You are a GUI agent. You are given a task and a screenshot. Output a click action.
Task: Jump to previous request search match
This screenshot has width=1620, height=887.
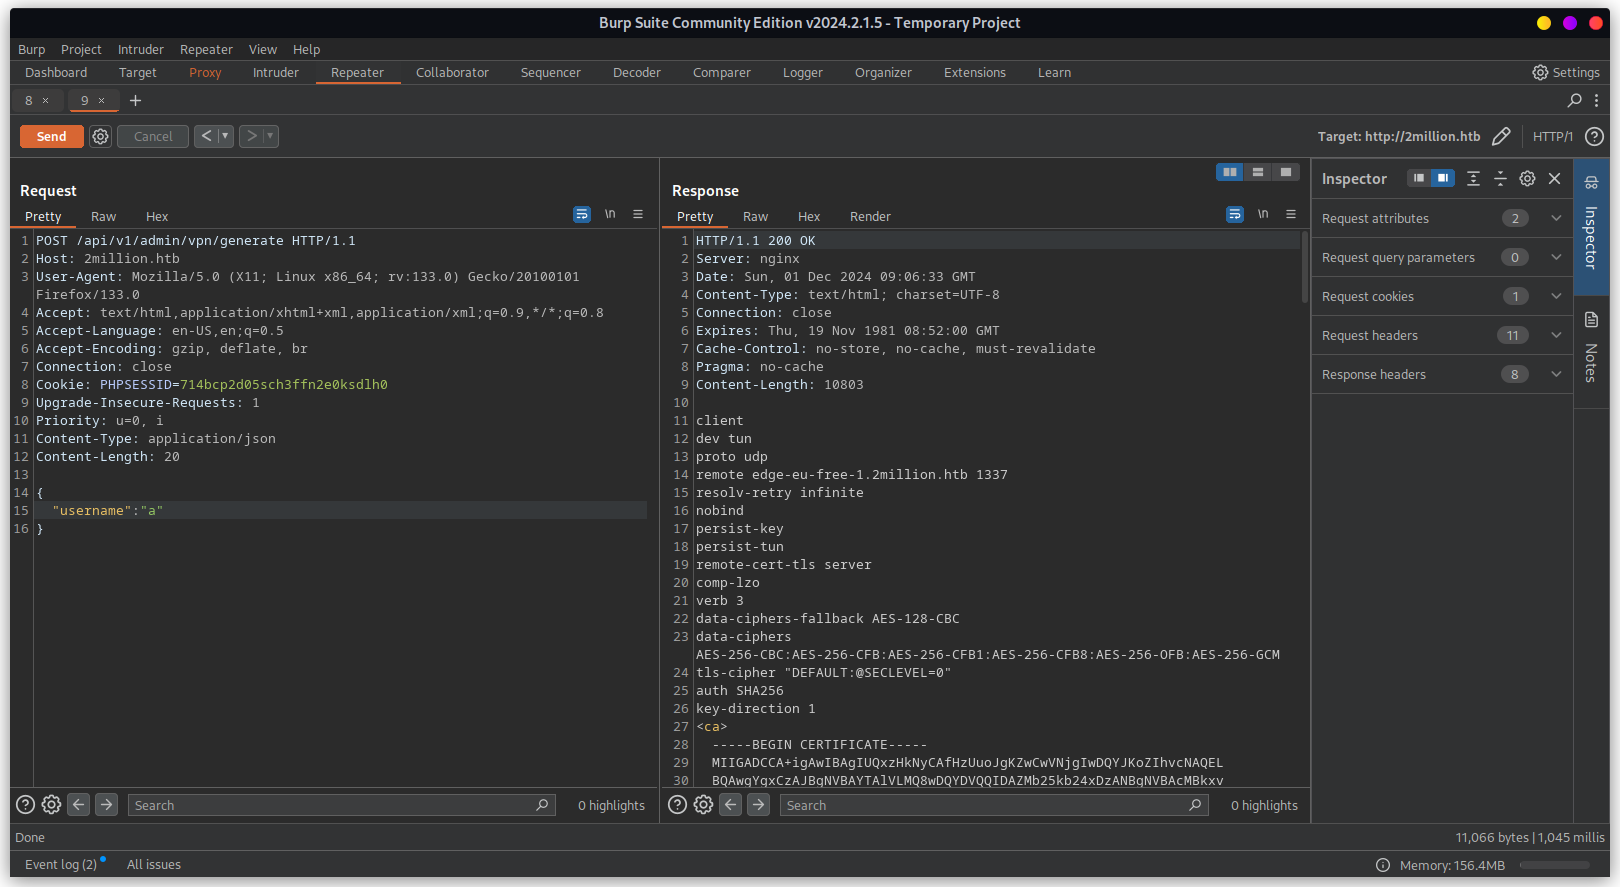coord(79,804)
